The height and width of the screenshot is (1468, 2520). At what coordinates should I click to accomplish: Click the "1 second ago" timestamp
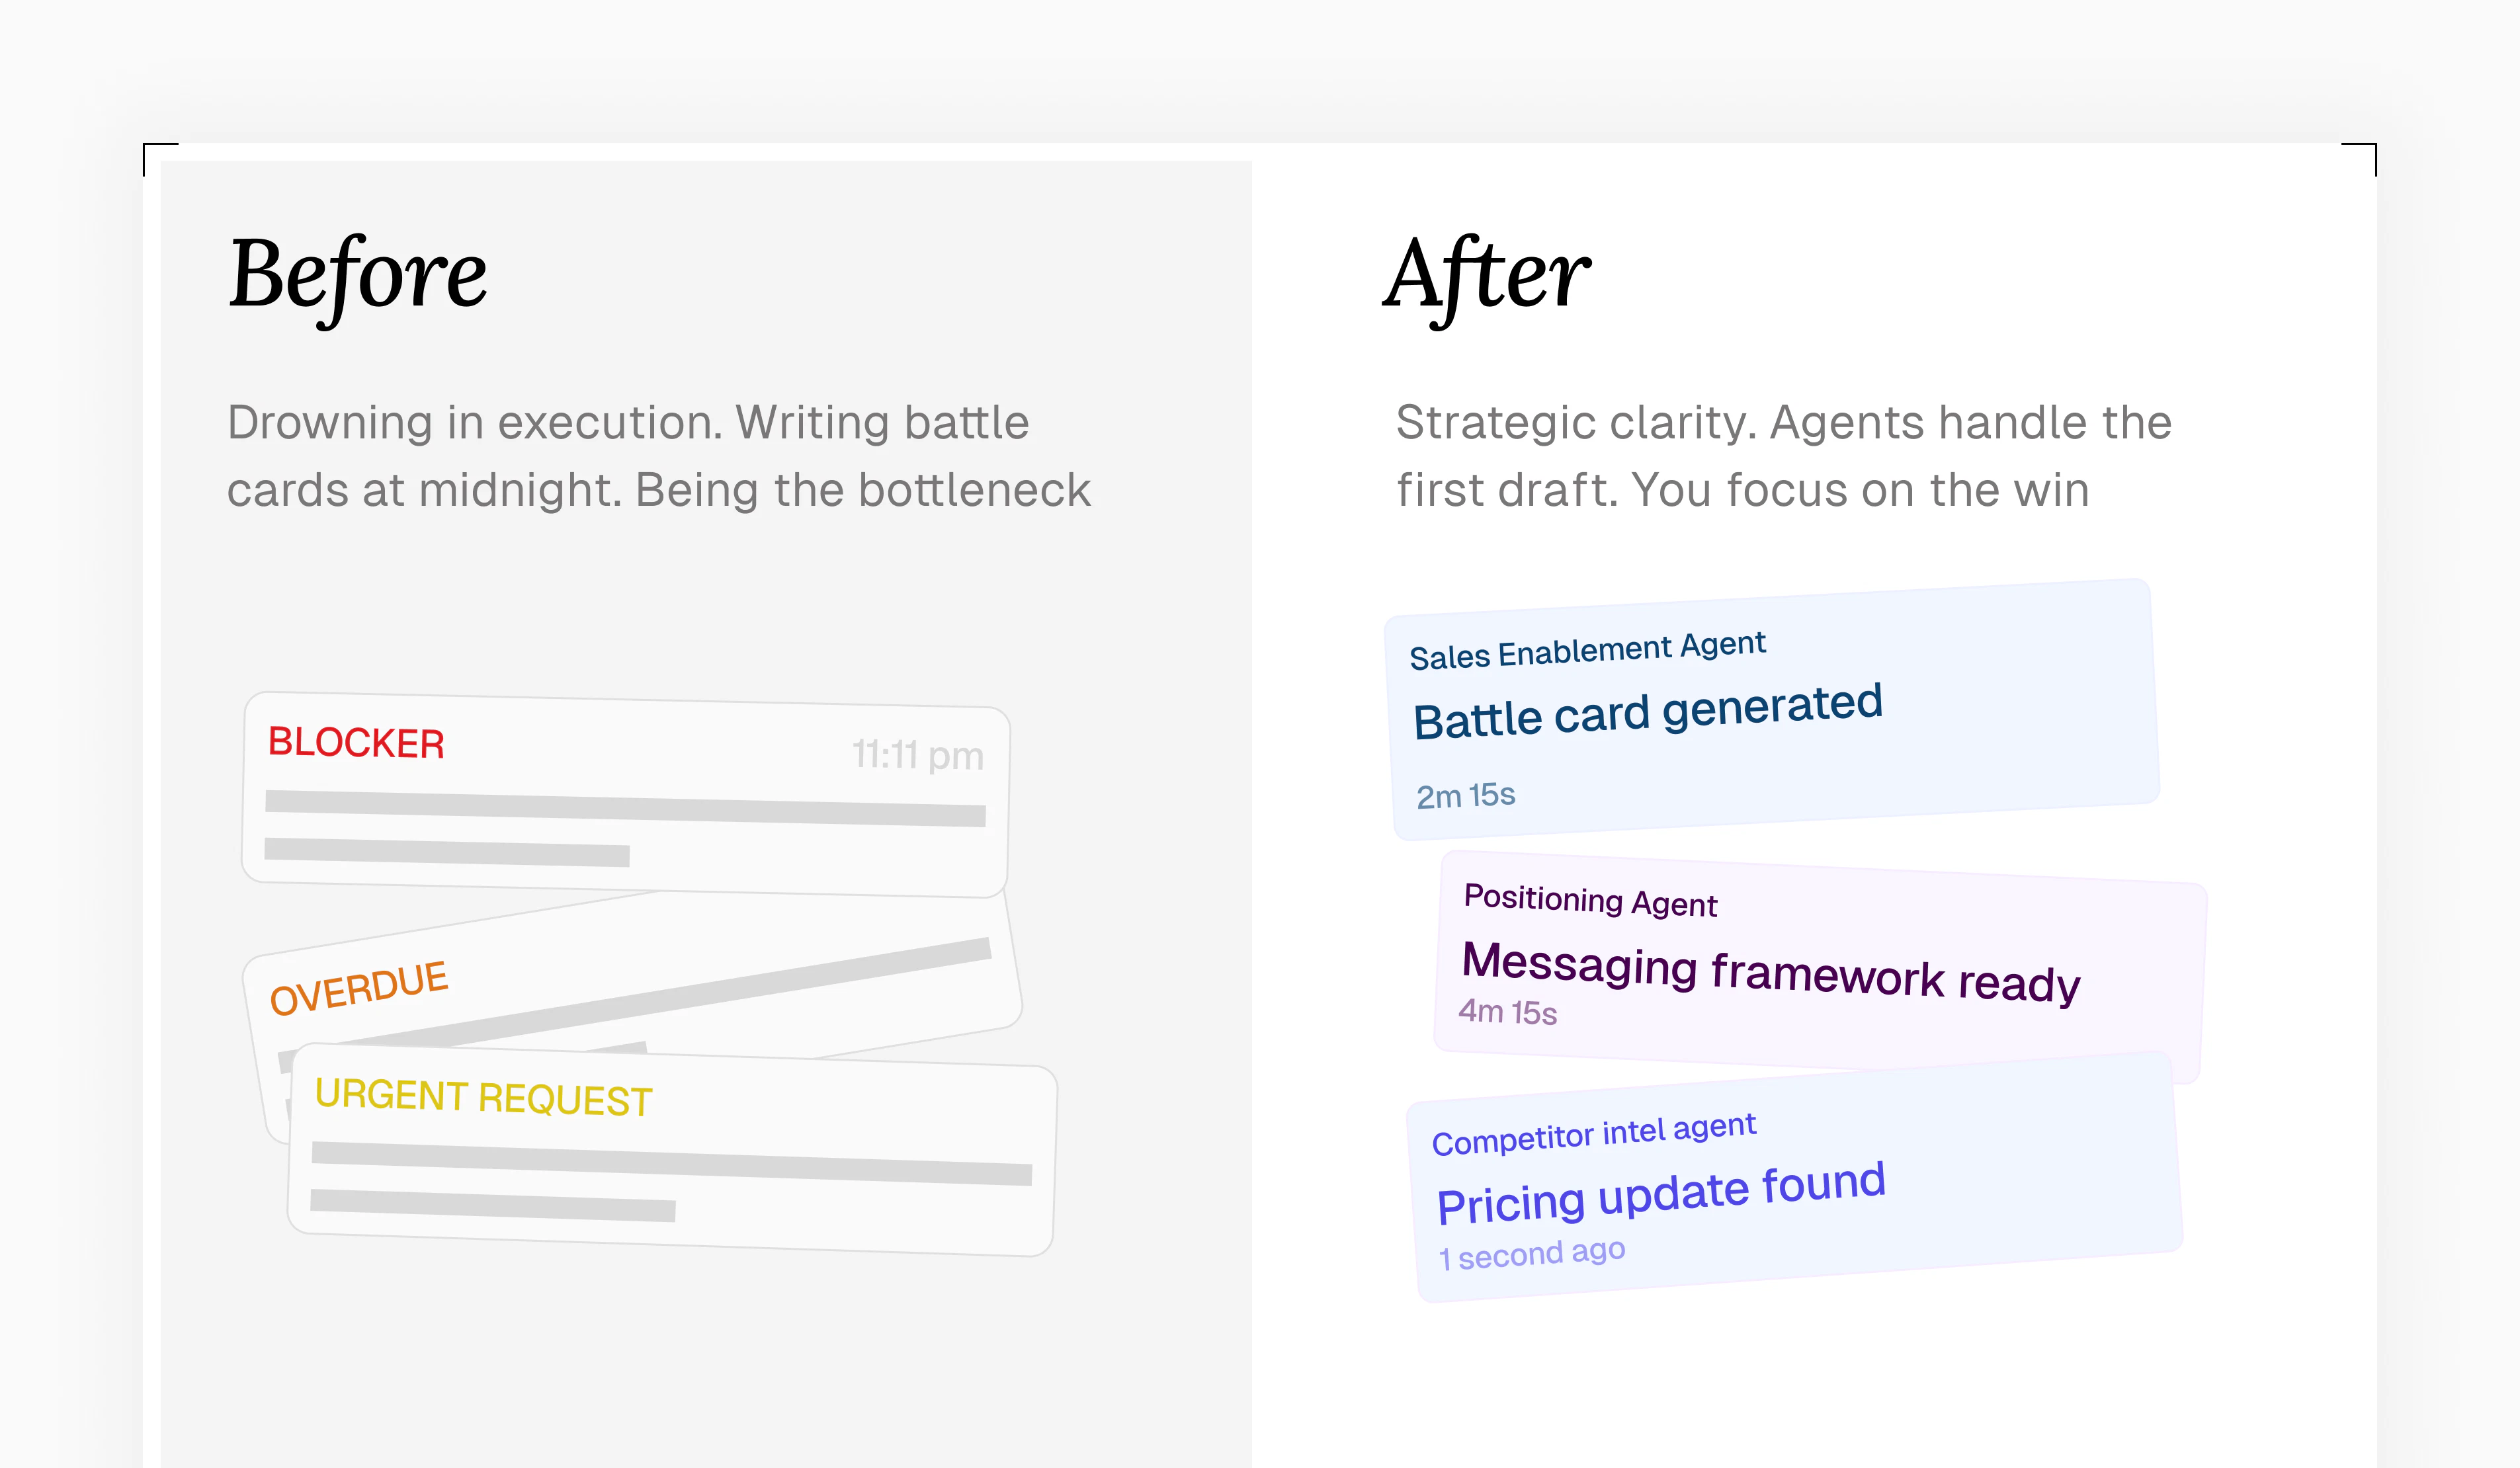[1531, 1254]
